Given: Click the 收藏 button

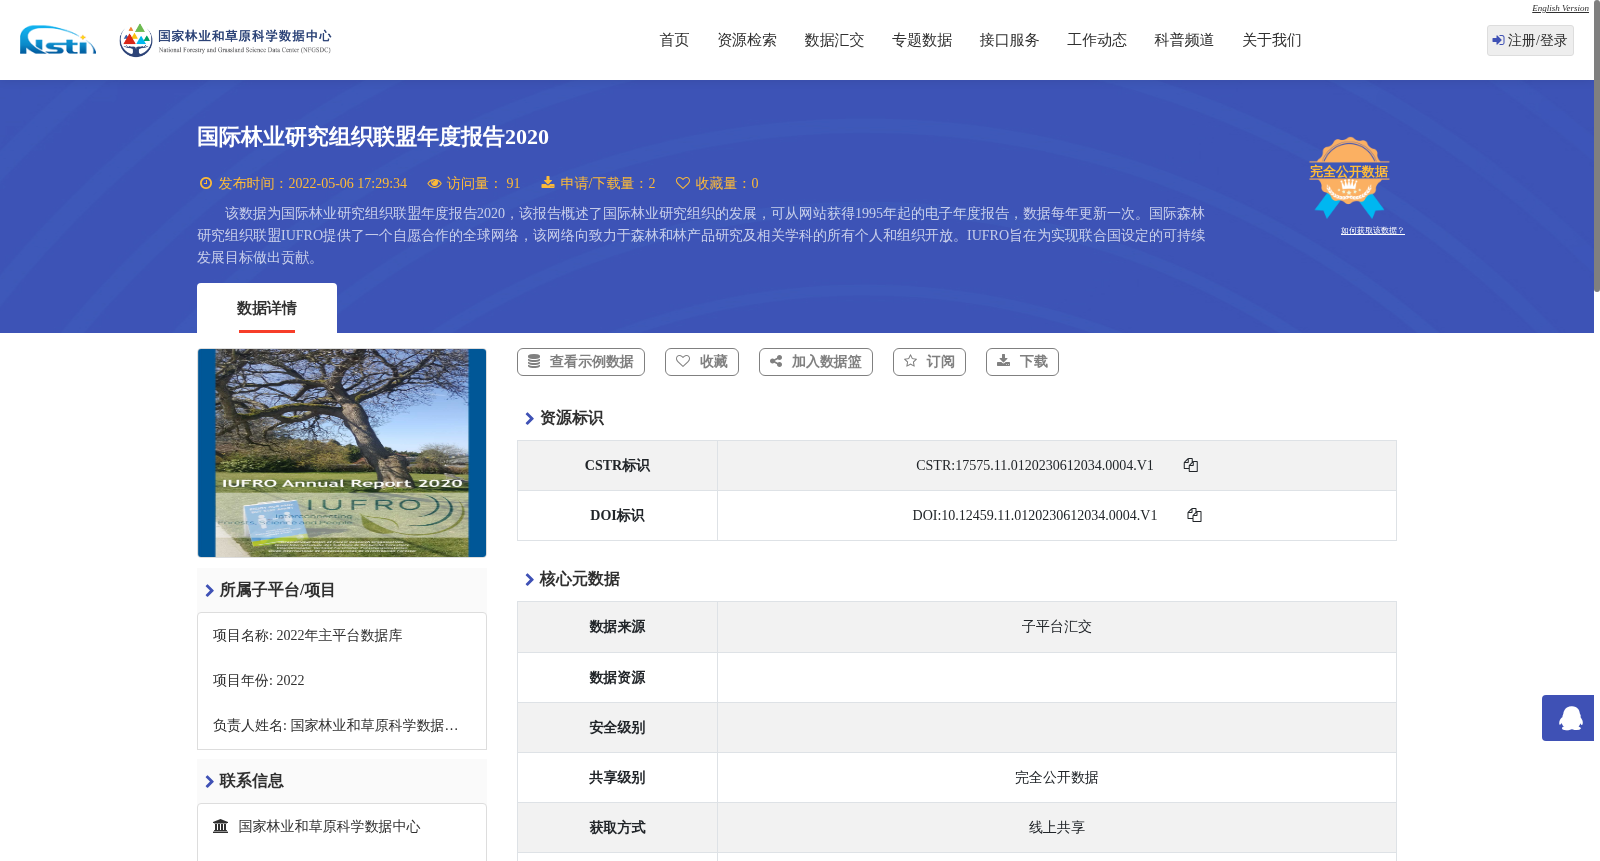Looking at the screenshot, I should point(702,362).
